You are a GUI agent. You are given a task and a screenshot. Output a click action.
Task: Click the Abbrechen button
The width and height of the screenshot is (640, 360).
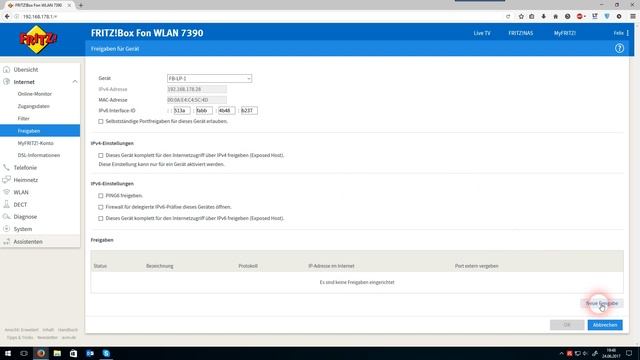605,325
